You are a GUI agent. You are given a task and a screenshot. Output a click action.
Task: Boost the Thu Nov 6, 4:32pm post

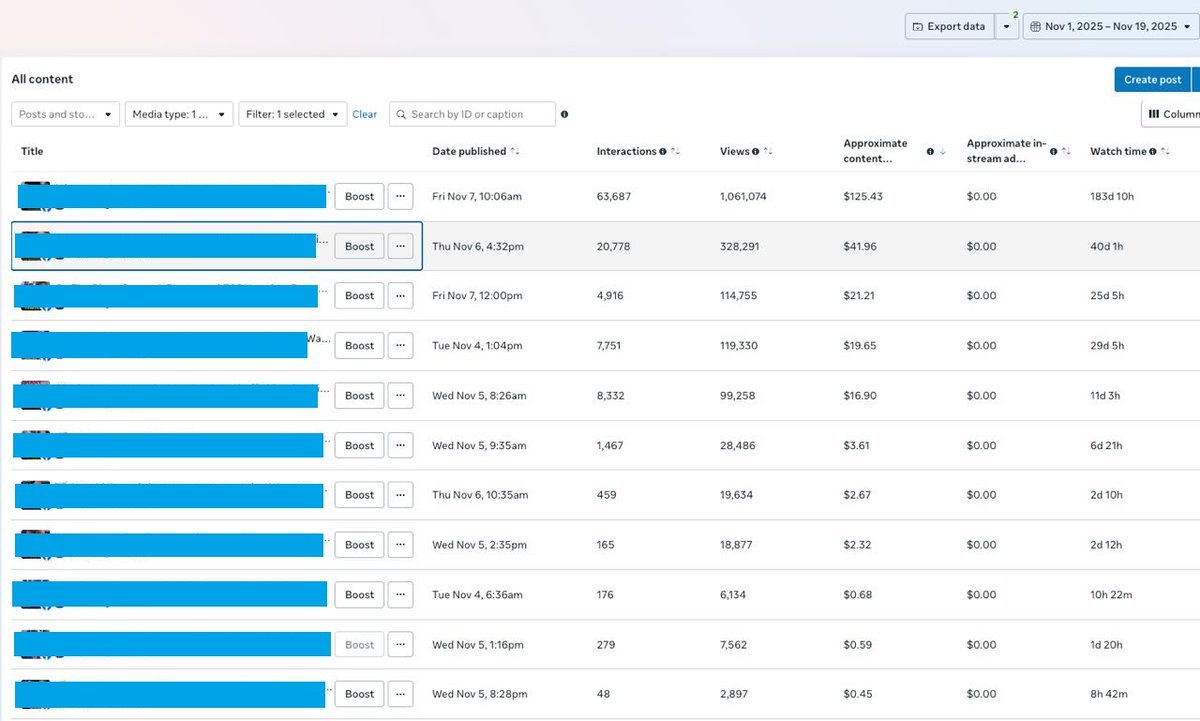[x=359, y=247]
